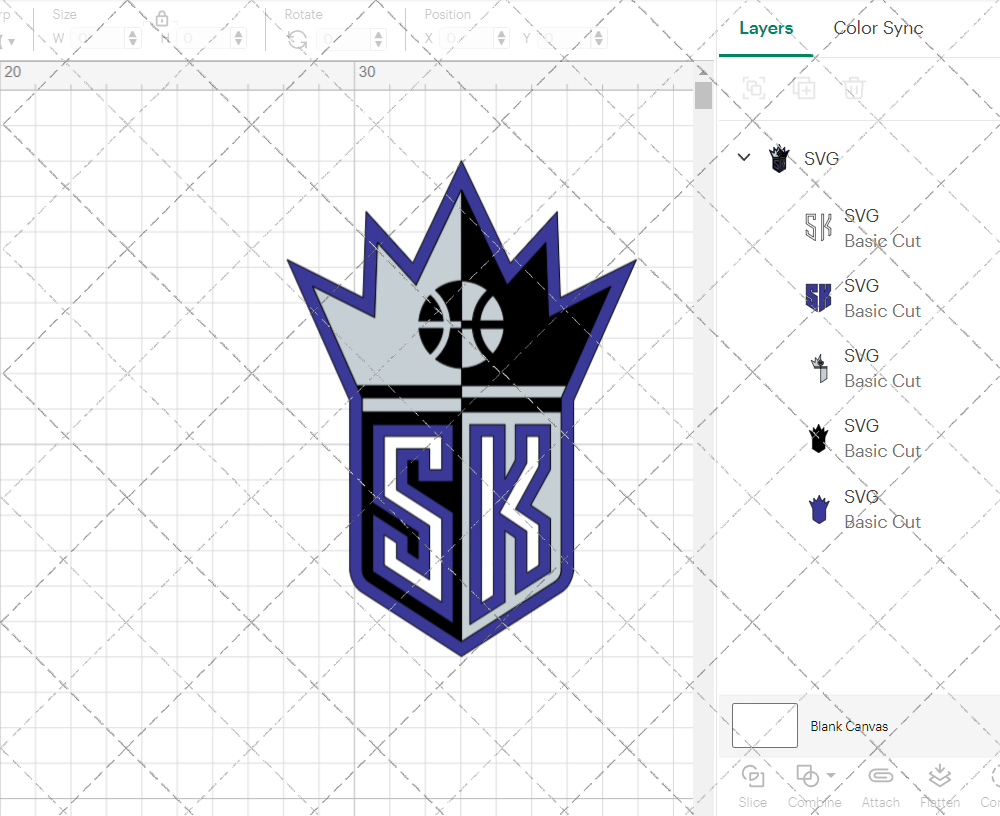The image size is (1000, 816).
Task: Click the width W input field
Action: point(98,39)
